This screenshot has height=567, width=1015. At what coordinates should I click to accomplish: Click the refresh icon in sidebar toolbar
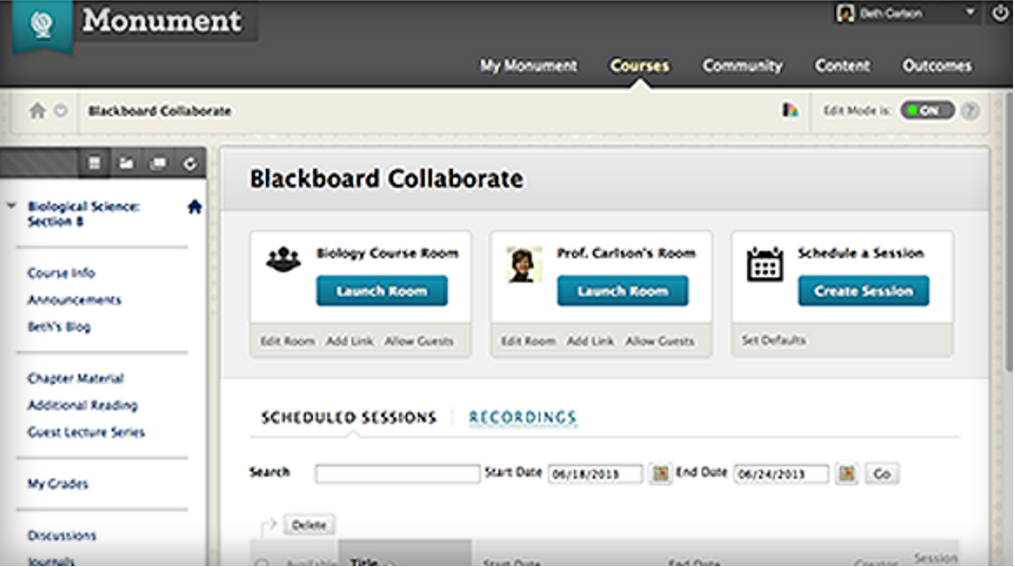click(190, 163)
